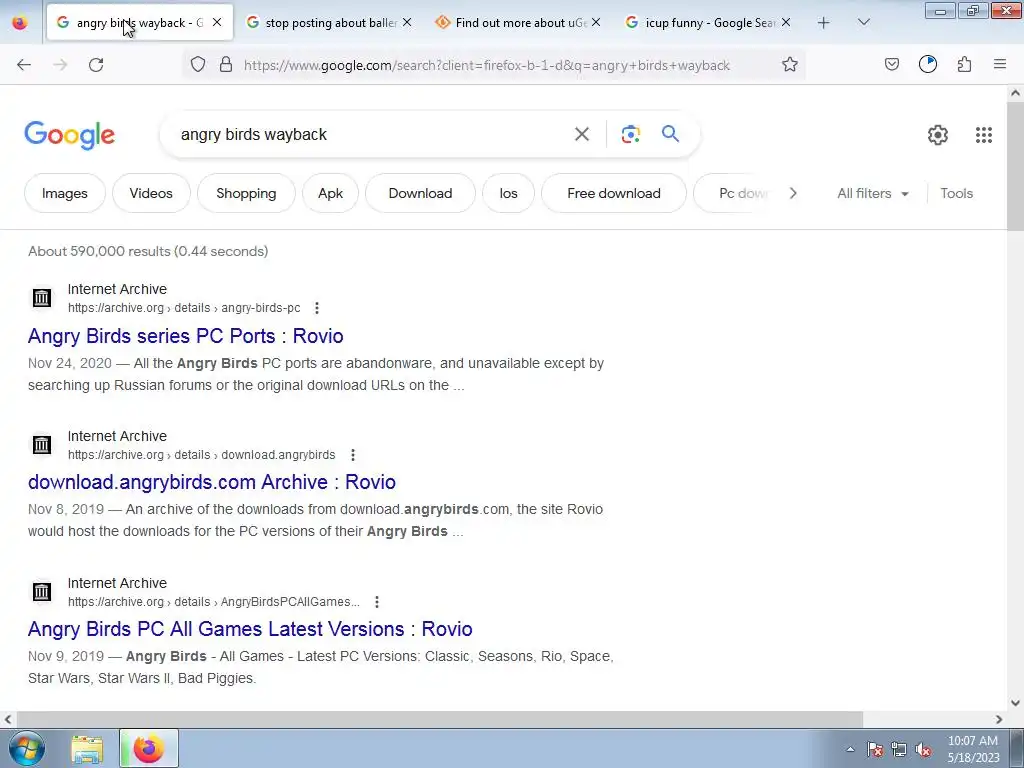Reload the page with the refresh icon

[96, 65]
